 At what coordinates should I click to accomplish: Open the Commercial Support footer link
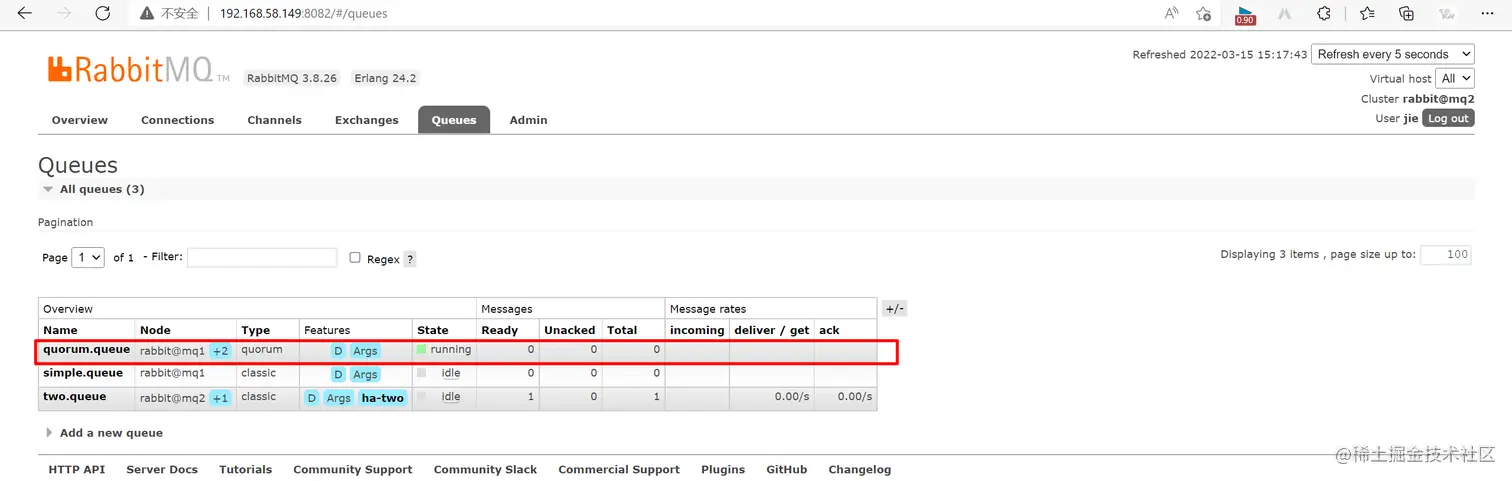click(619, 469)
